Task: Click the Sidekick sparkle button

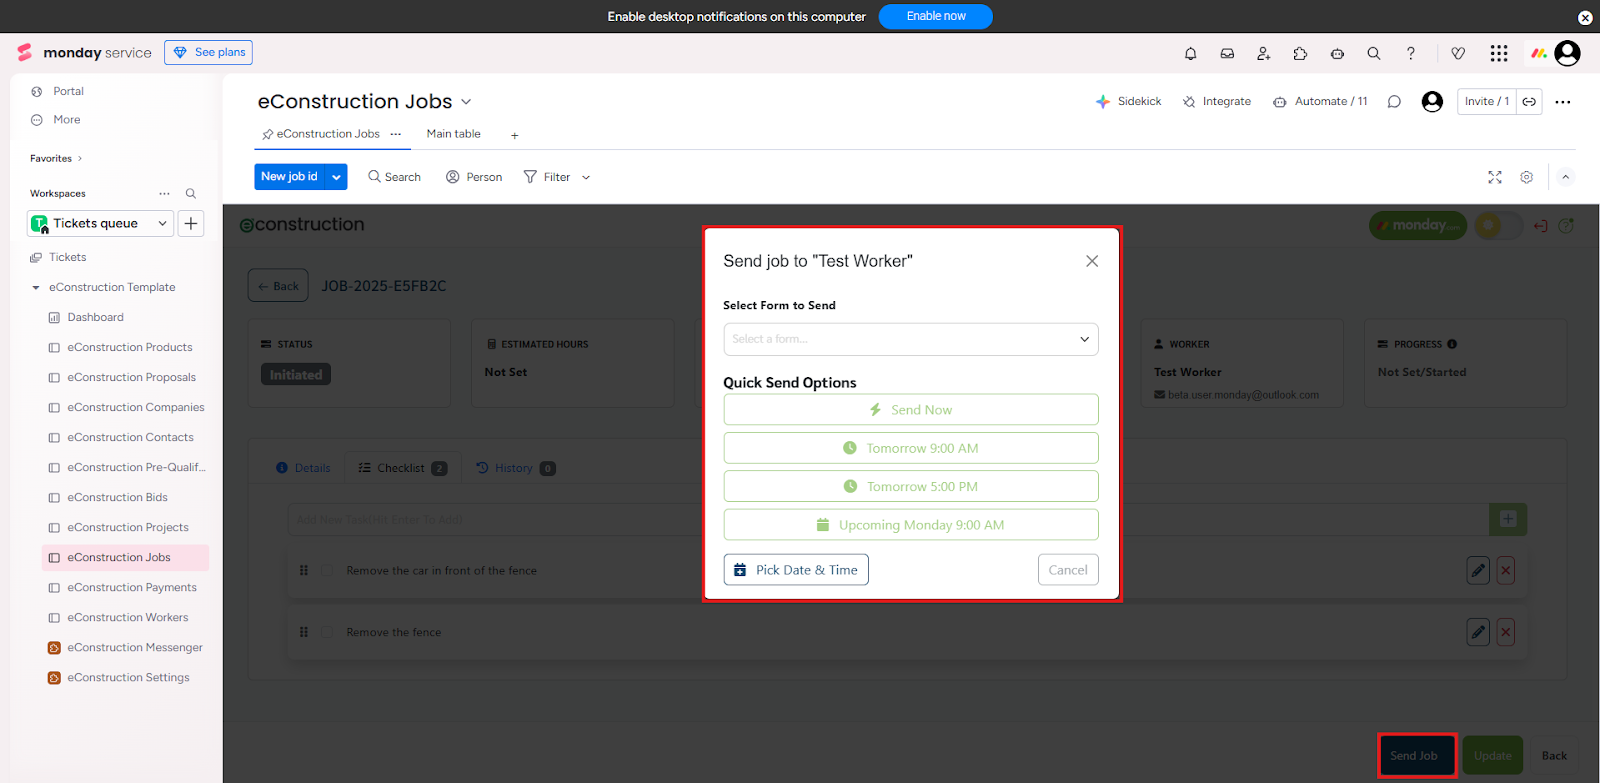Action: [x=1129, y=102]
